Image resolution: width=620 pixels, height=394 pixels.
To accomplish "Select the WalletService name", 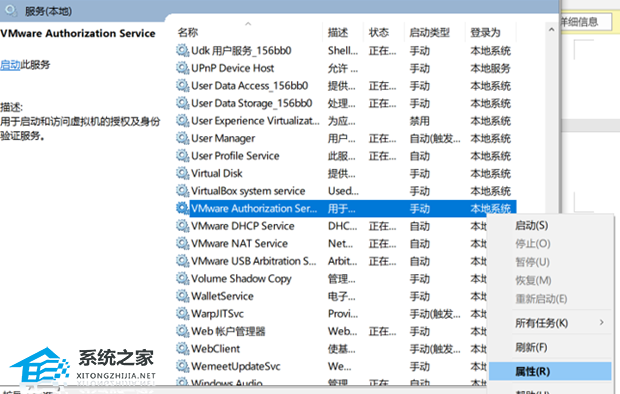I will (x=222, y=296).
